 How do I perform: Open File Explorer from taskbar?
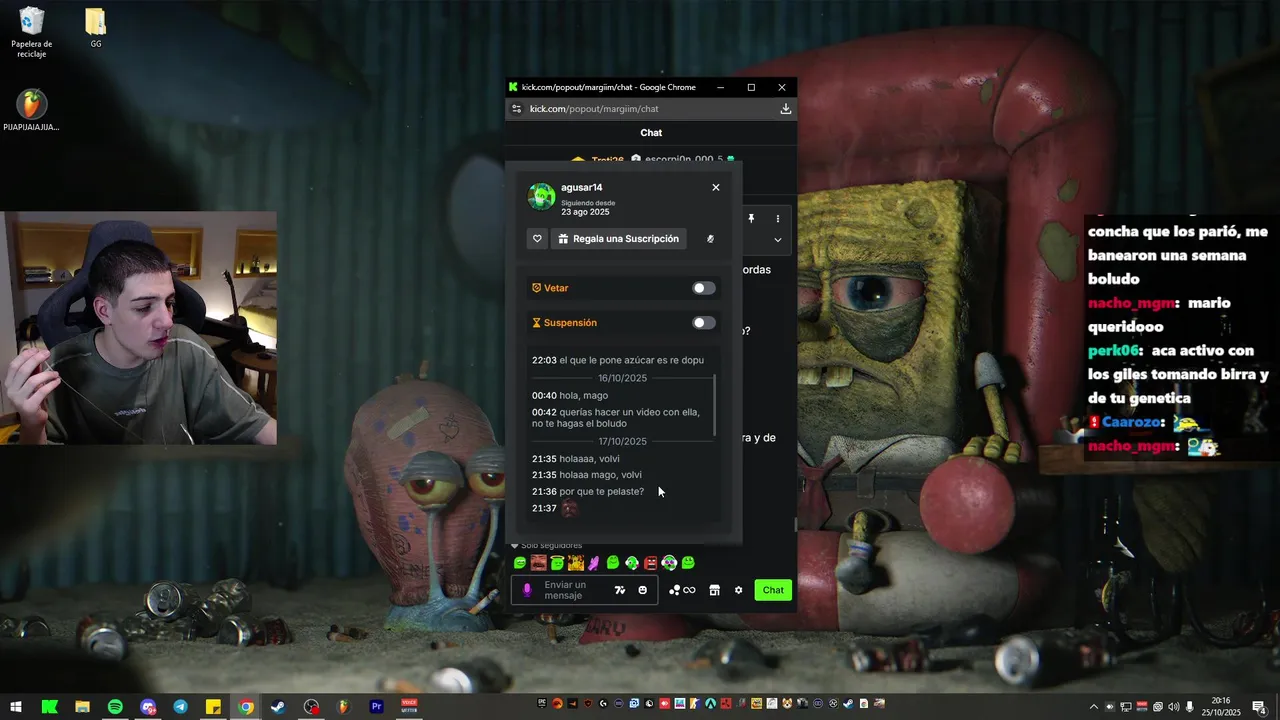click(x=82, y=706)
